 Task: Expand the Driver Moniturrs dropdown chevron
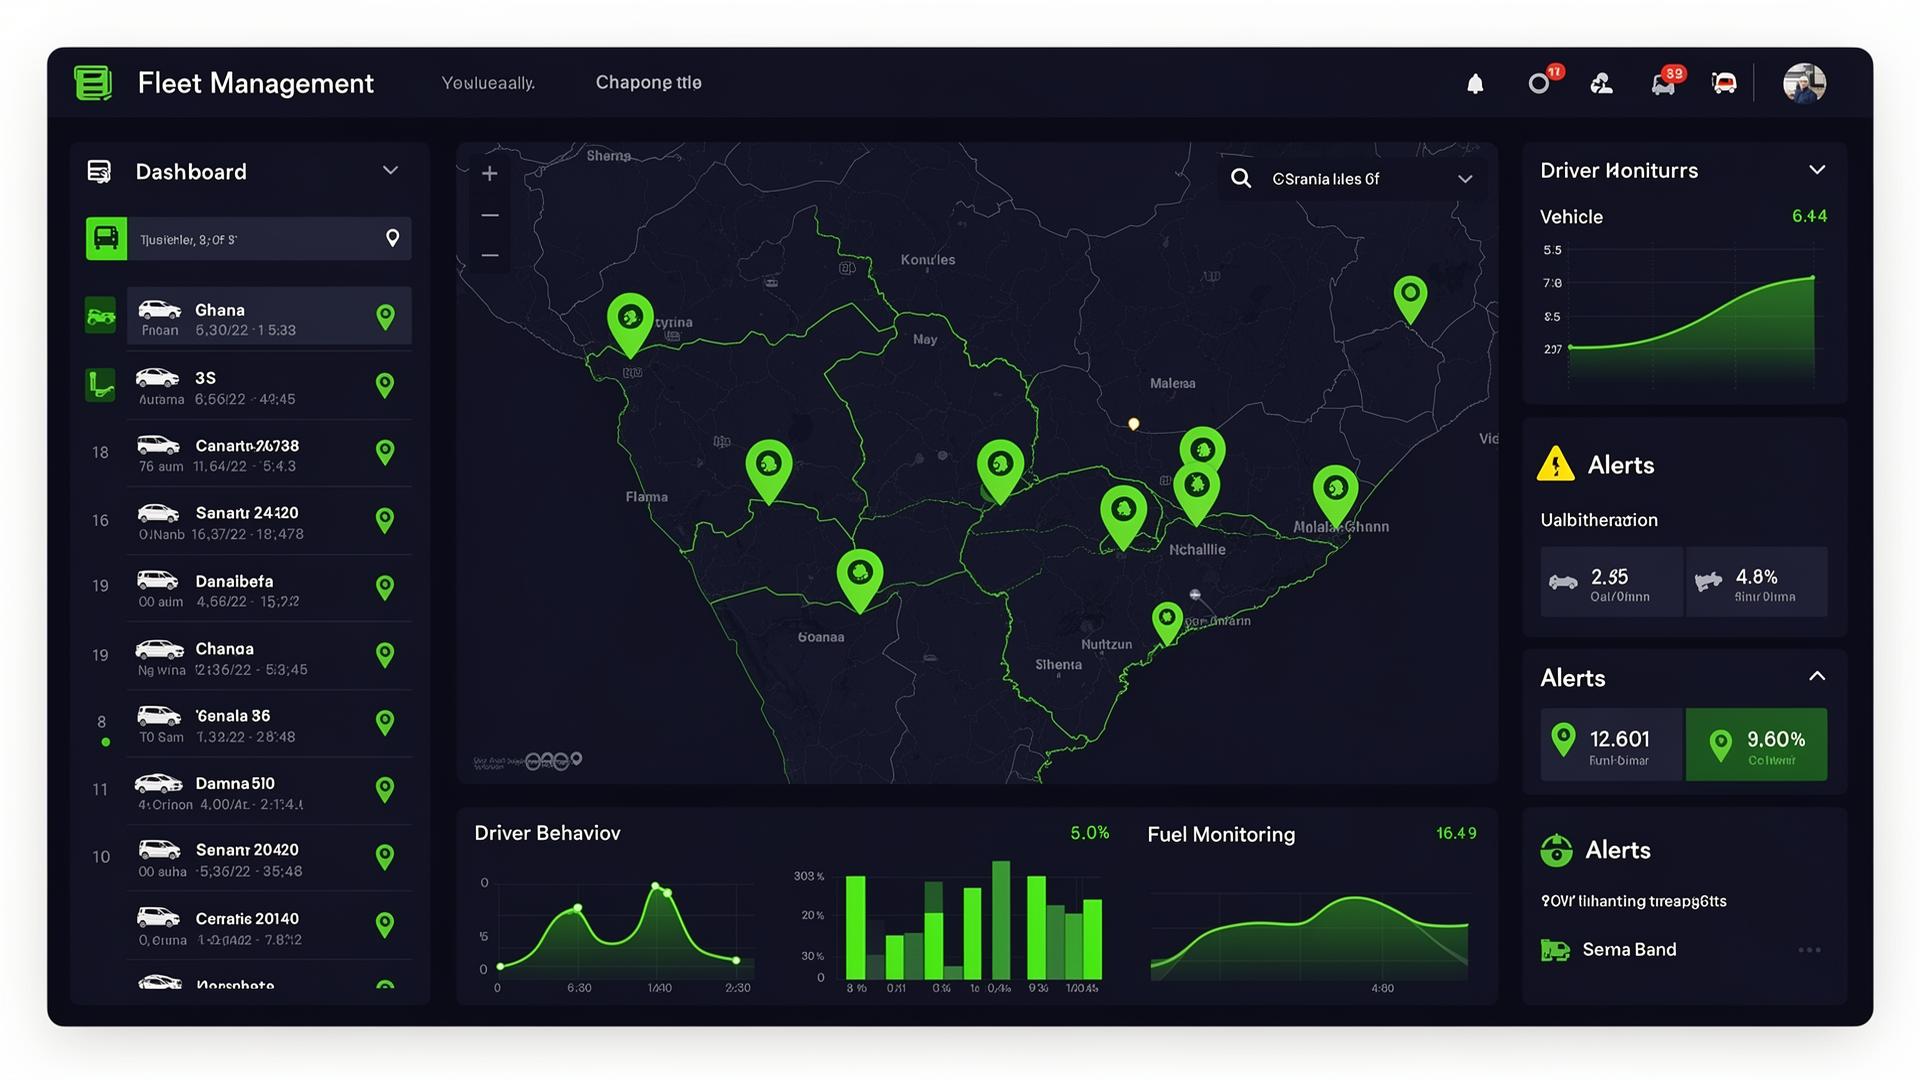click(1817, 170)
